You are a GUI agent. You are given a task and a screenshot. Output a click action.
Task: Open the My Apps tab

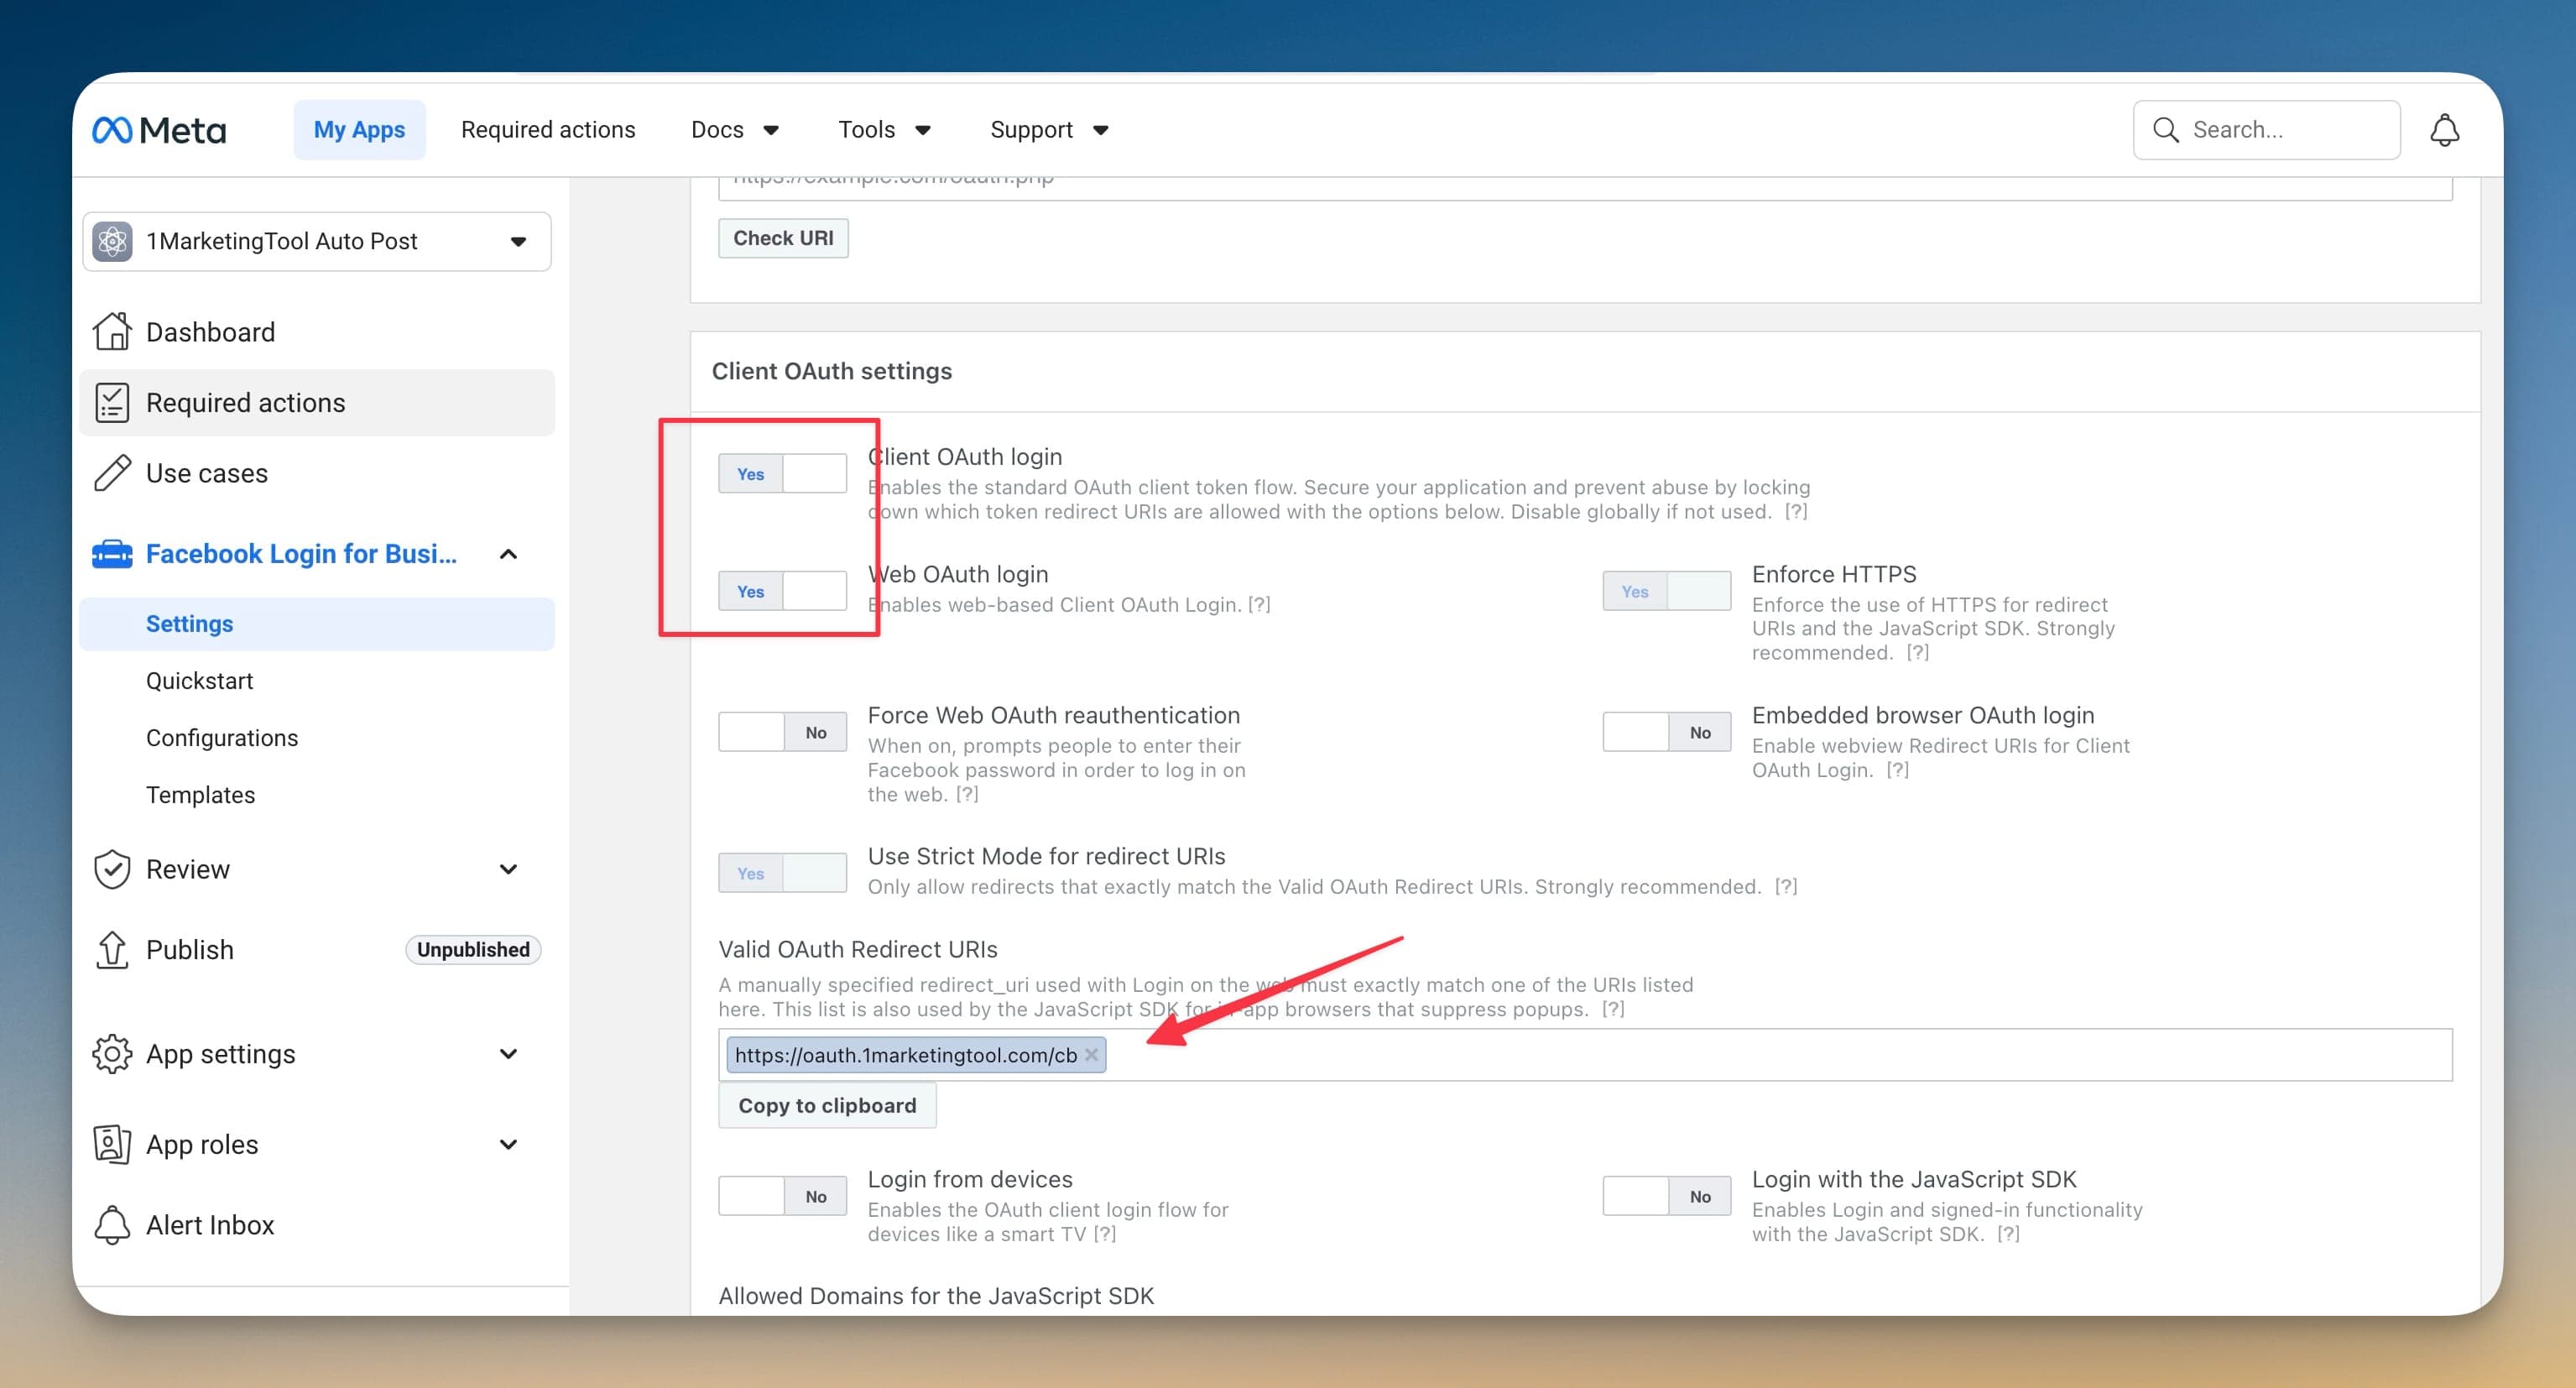pos(359,130)
